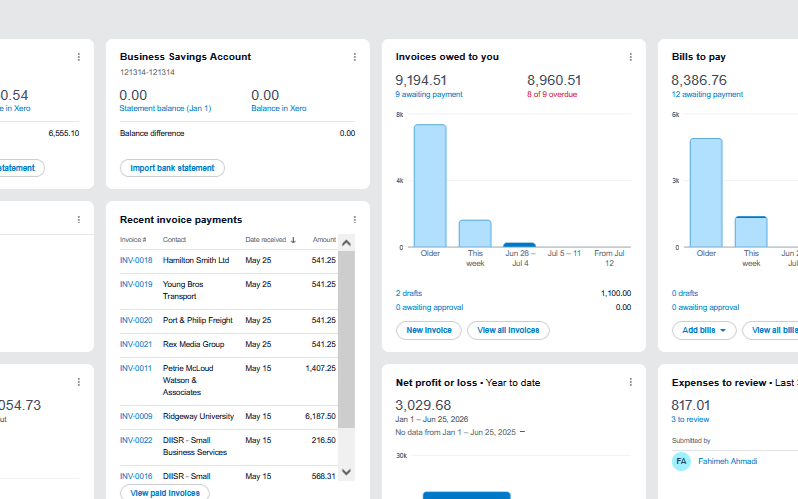Viewport: 798px width, 499px height.
Task: Open Recent invoice payments options menu
Action: 355,219
